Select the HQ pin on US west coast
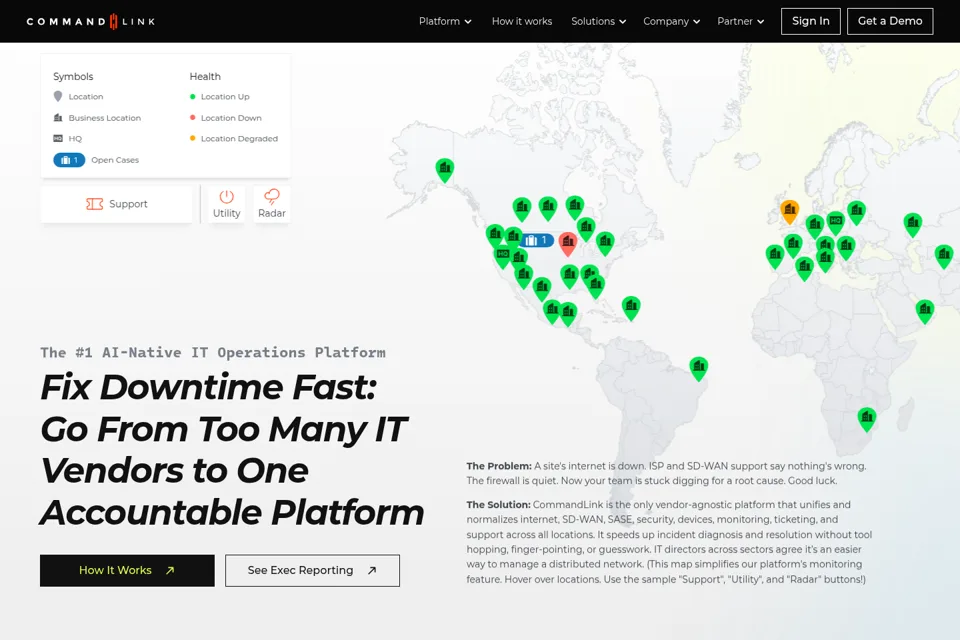This screenshot has height=640, width=960. (503, 256)
